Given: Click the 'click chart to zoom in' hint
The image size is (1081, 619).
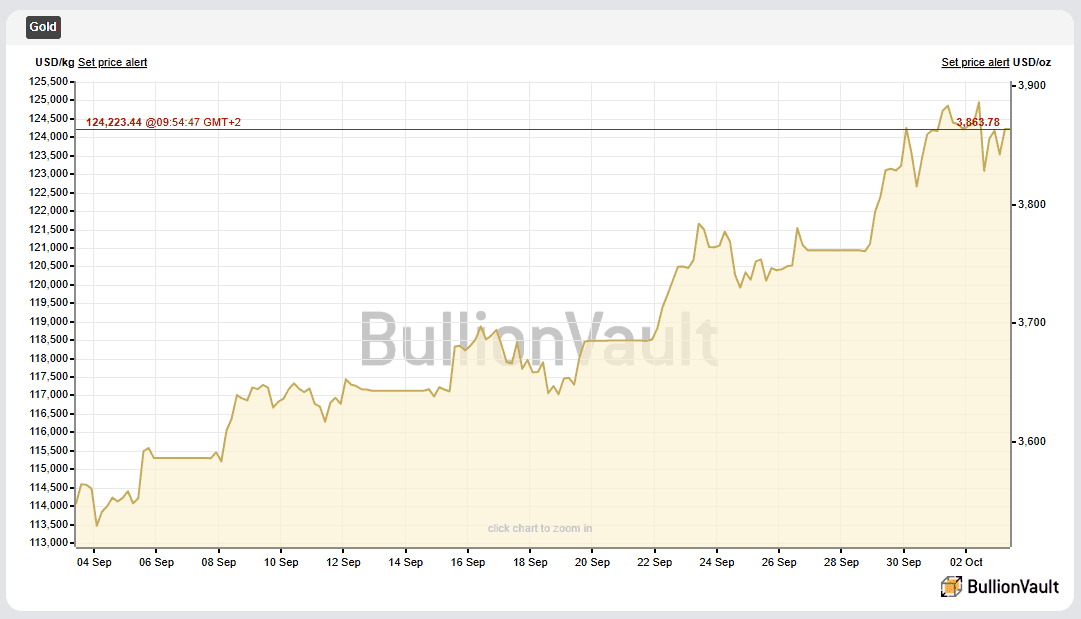Looking at the screenshot, I should tap(539, 528).
